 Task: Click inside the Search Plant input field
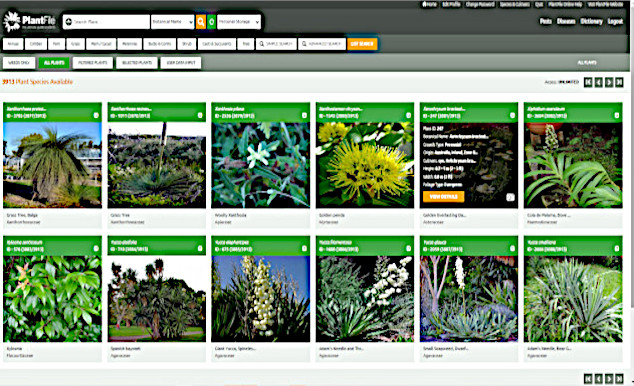click(106, 22)
